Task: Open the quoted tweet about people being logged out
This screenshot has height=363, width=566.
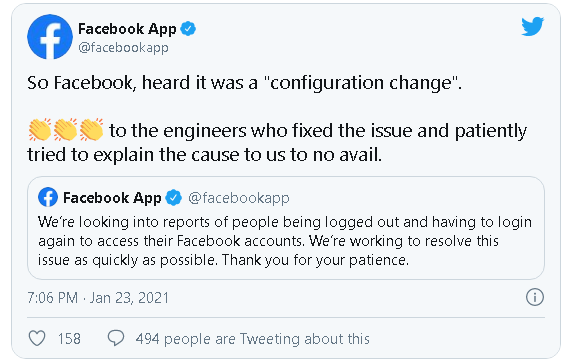Action: pos(286,228)
